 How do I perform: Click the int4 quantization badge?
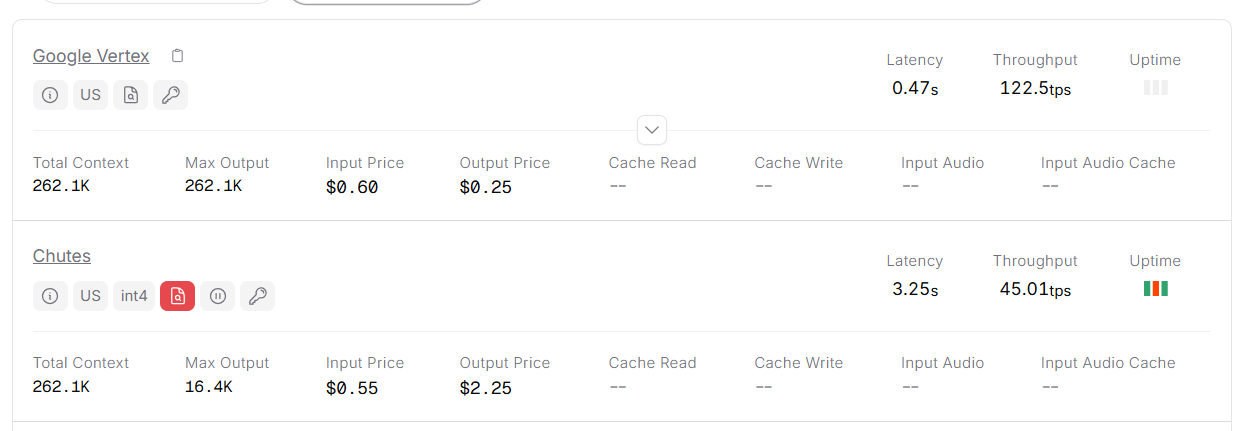[134, 296]
